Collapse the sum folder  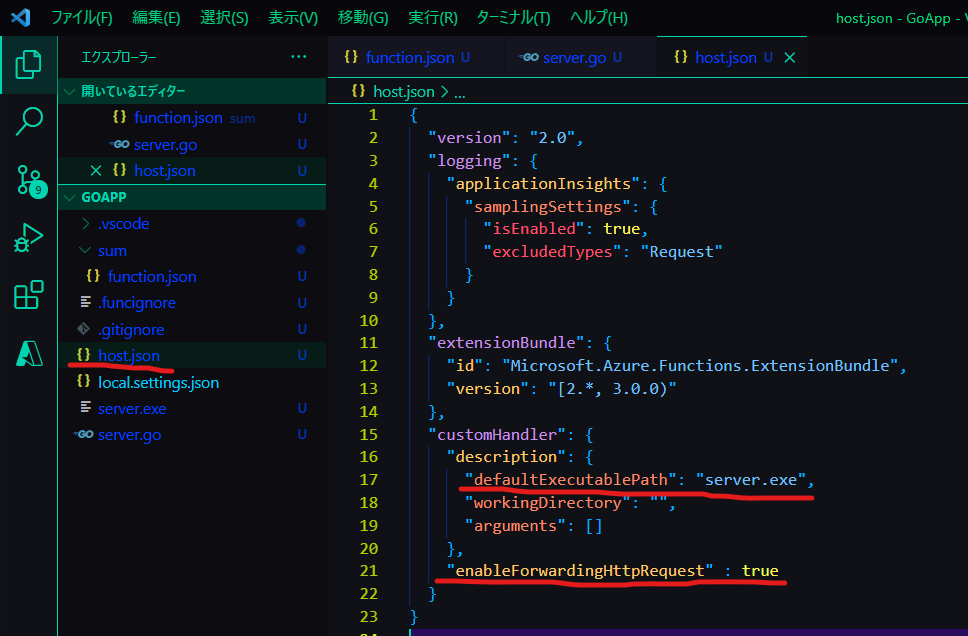[x=85, y=250]
